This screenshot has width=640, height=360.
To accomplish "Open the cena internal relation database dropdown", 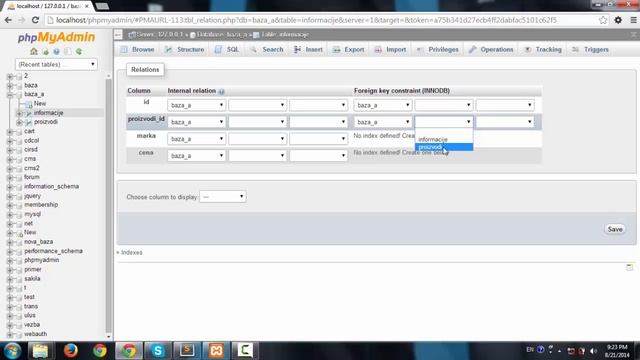I will (196, 156).
